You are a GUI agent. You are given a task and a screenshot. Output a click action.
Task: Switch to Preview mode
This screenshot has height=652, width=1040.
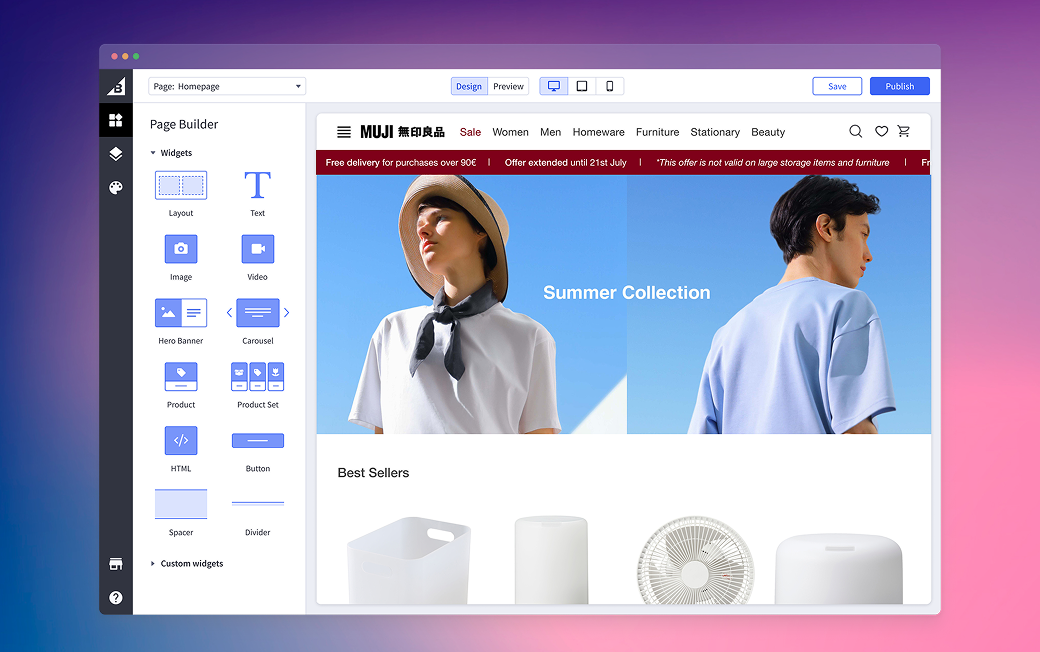508,86
